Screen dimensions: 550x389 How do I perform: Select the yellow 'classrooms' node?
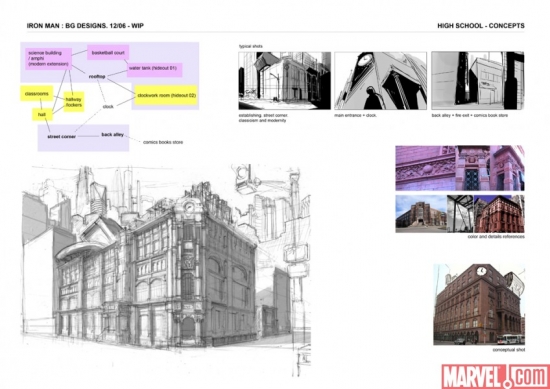click(36, 94)
